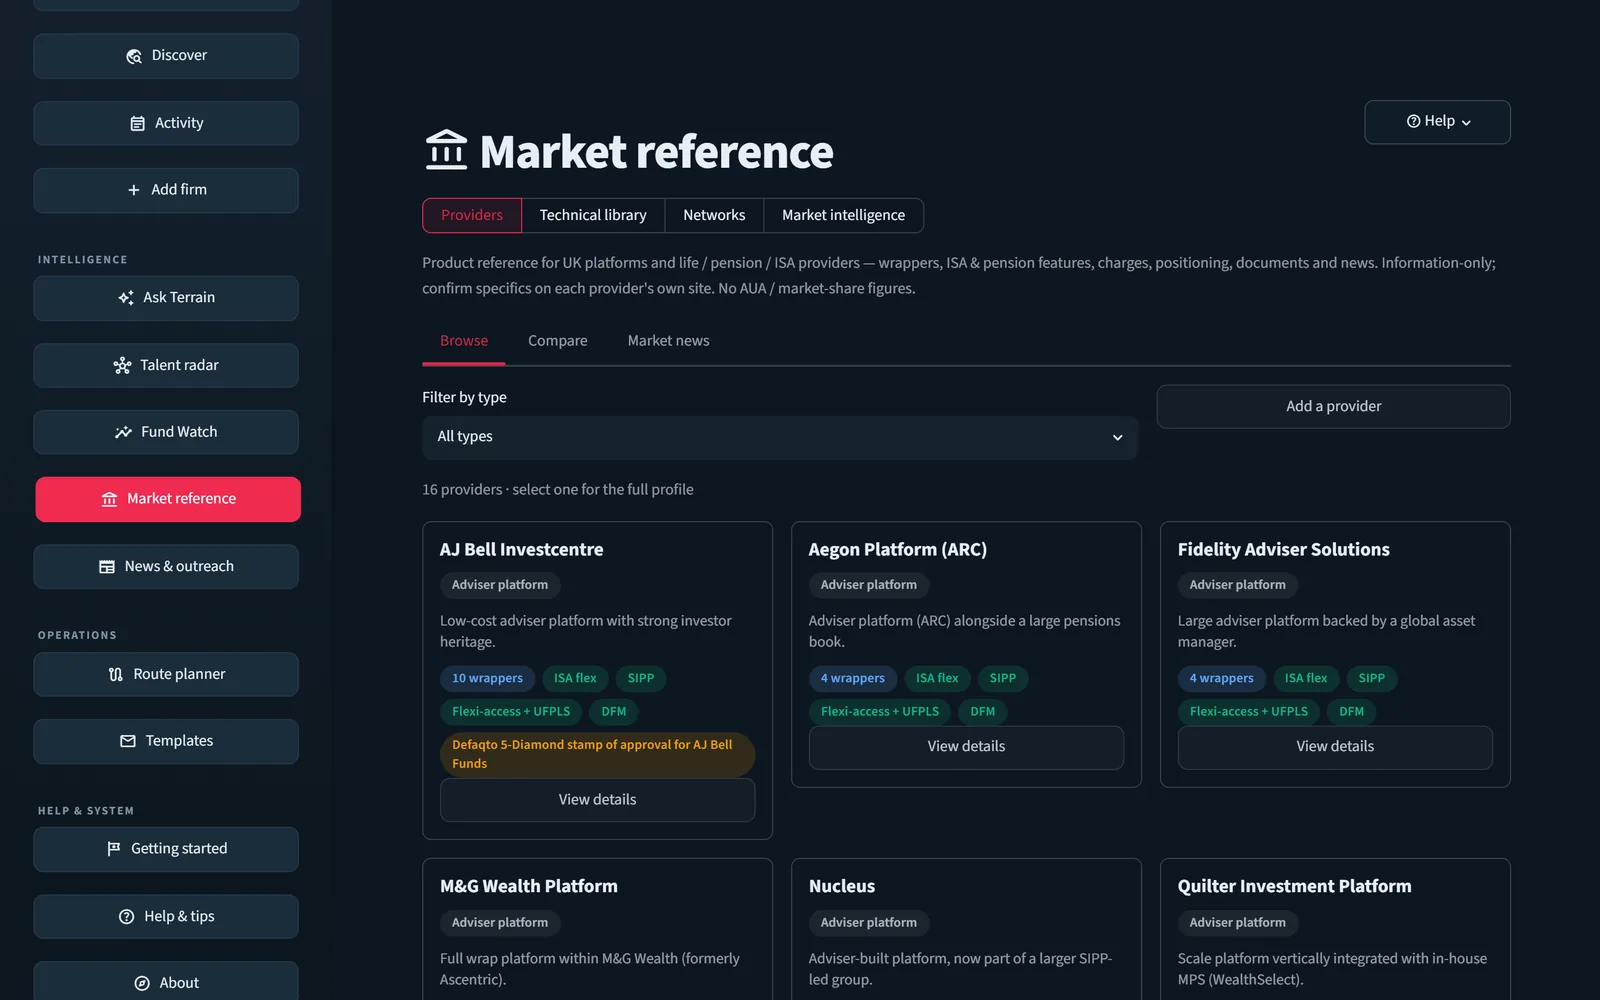Open the Activity page button
Image resolution: width=1600 pixels, height=1000 pixels.
click(x=166, y=123)
